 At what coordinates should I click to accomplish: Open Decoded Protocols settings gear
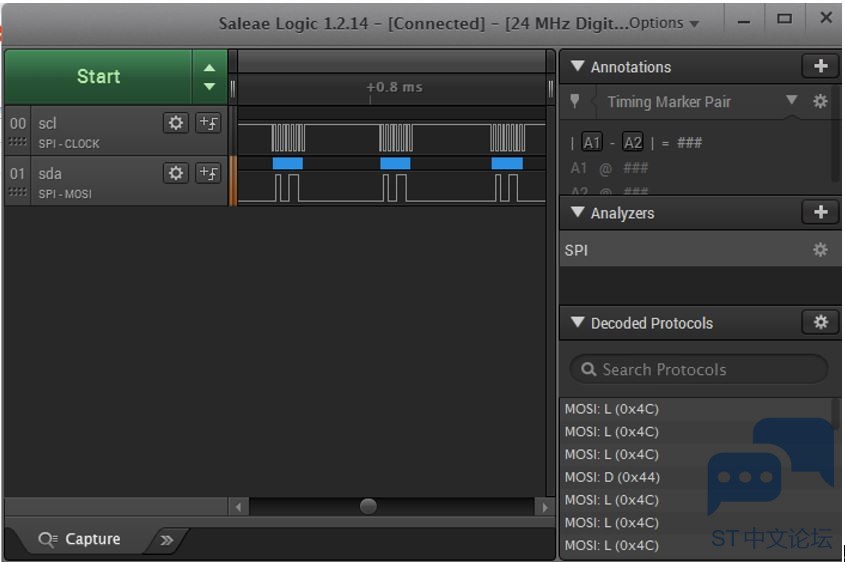[x=820, y=322]
